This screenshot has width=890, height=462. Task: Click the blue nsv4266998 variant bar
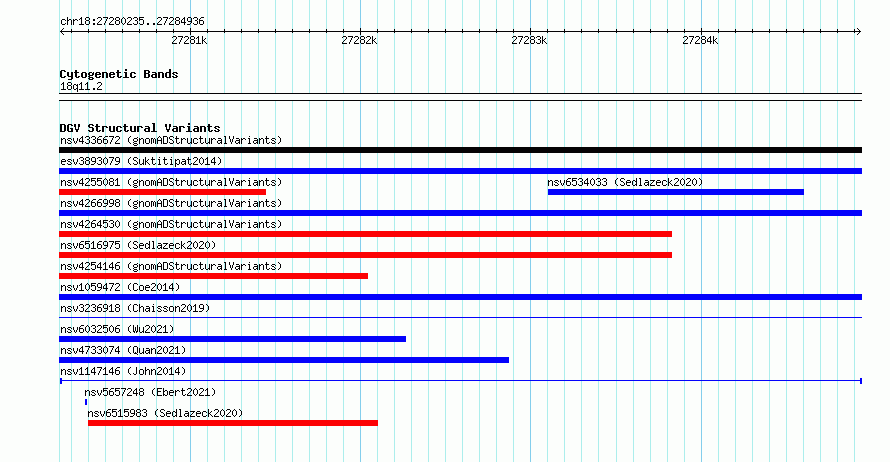pos(460,213)
